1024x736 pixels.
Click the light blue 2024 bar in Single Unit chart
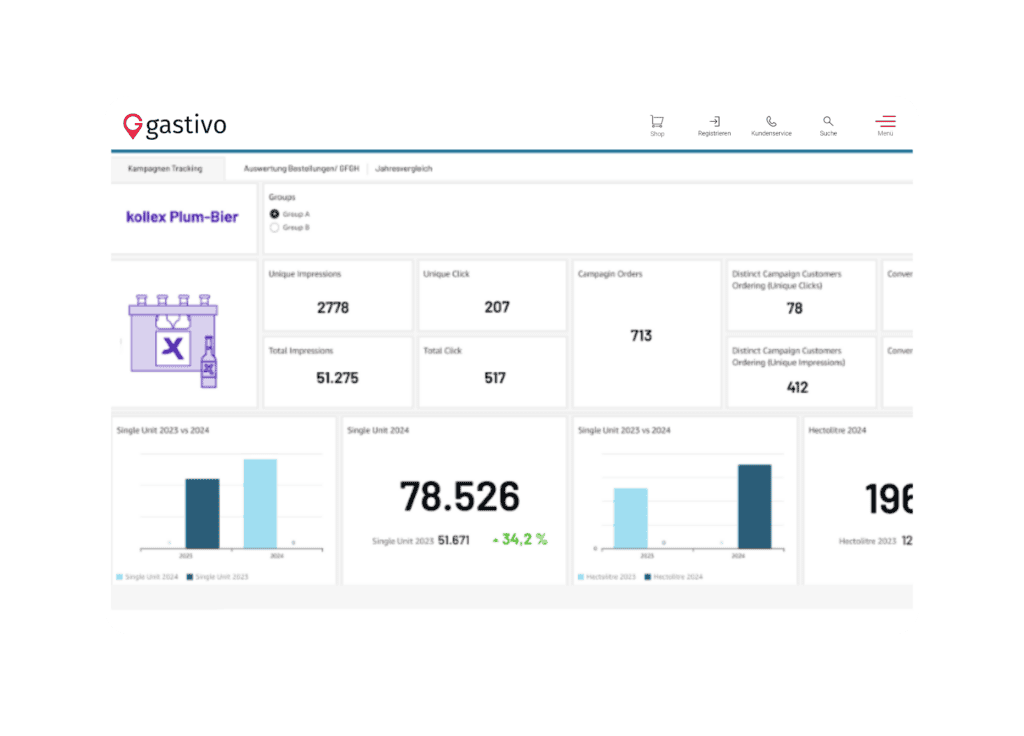pos(260,504)
